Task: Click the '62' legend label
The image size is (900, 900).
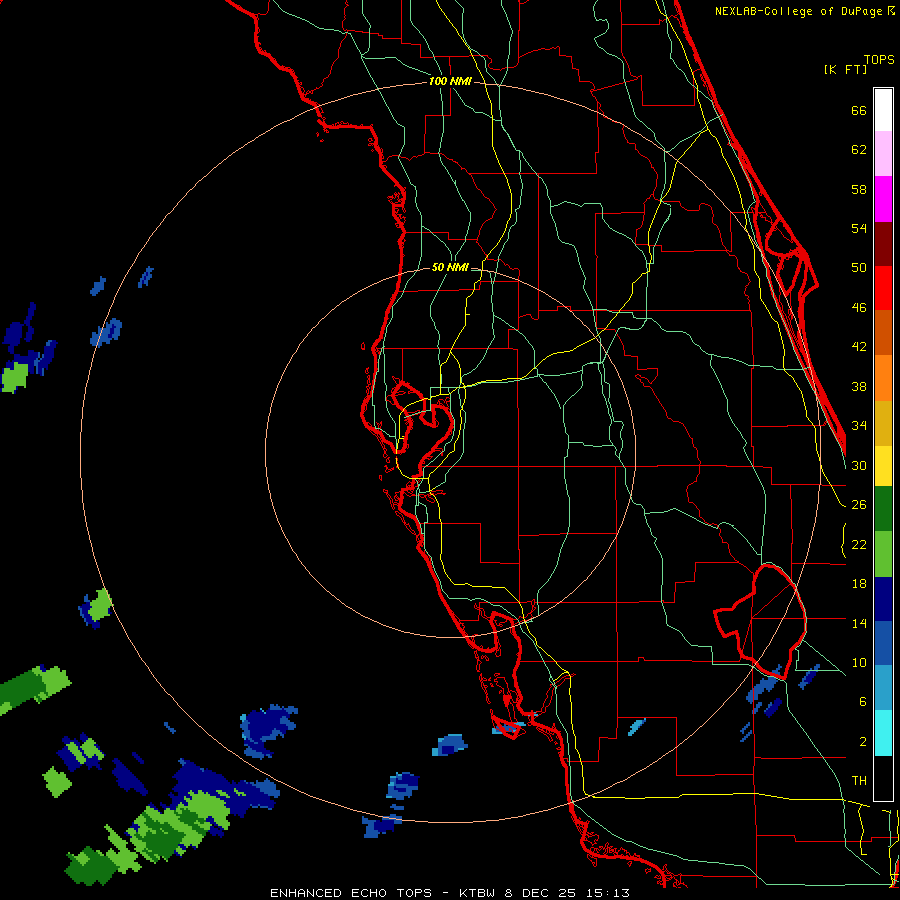Action: [859, 150]
